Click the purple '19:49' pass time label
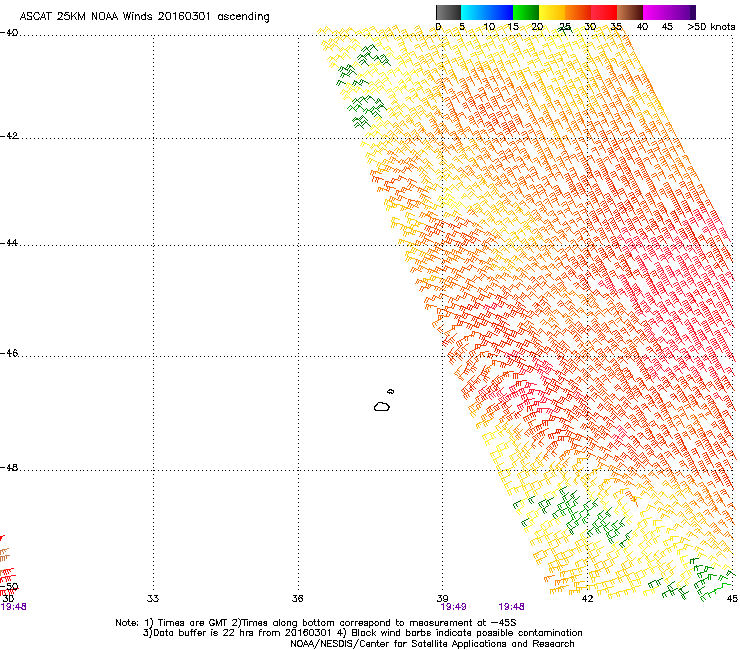Viewport: 740px width, 650px height. pyautogui.click(x=453, y=607)
